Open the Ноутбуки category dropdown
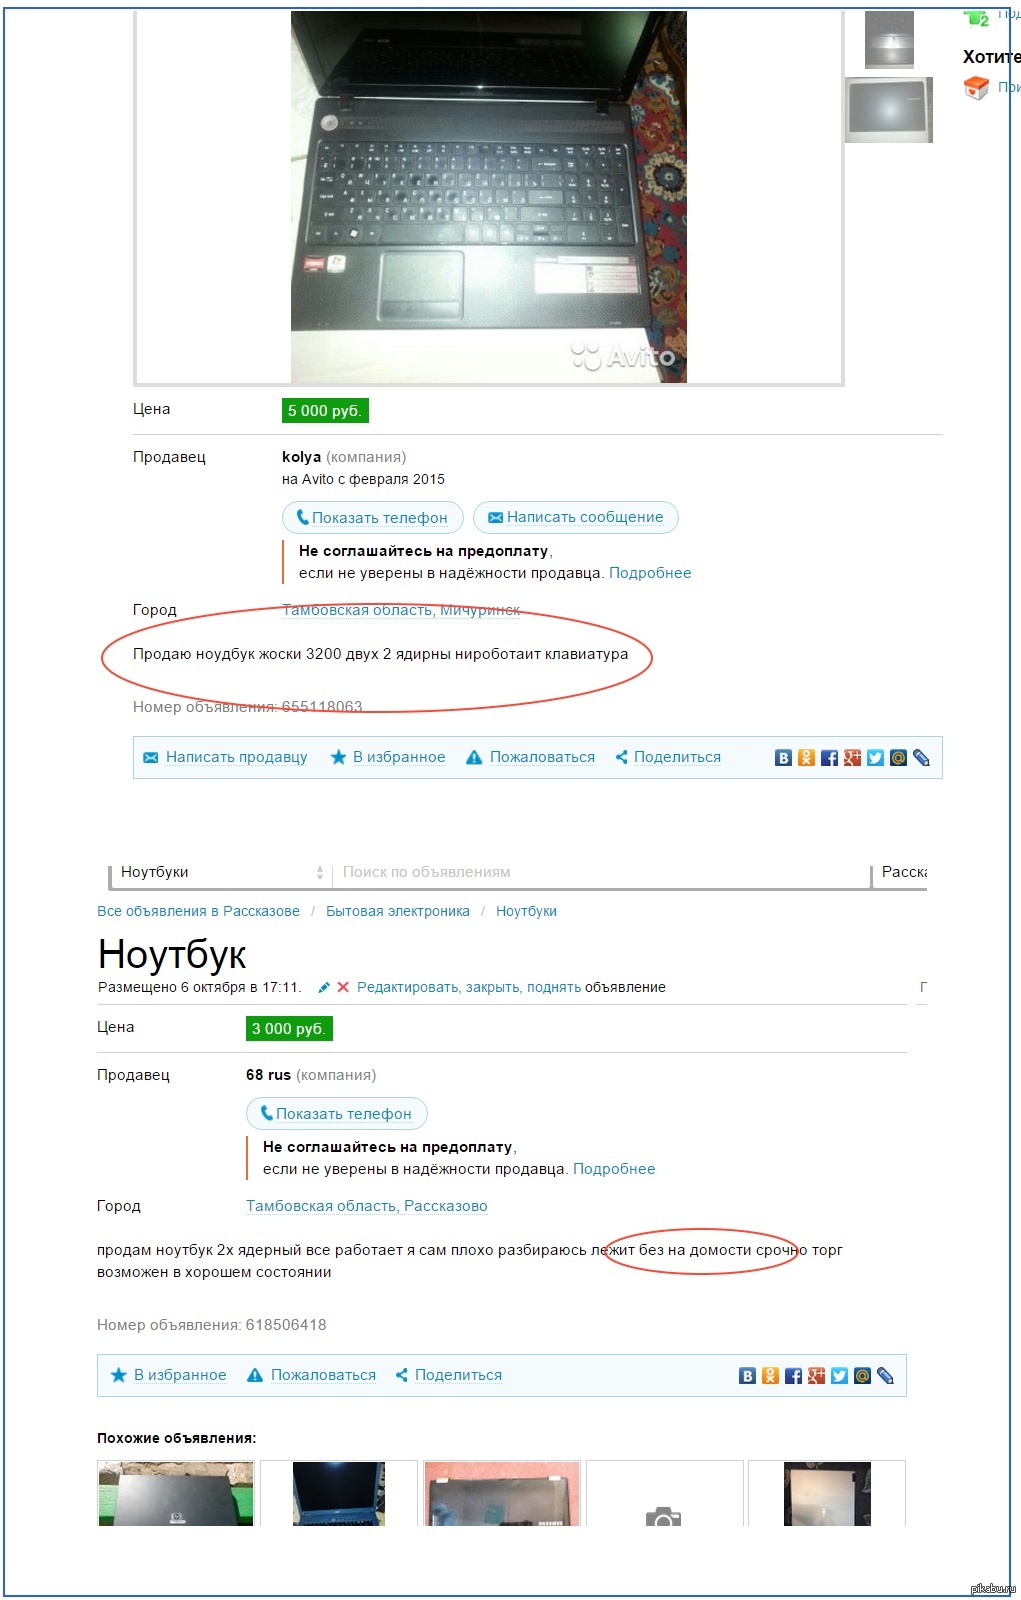 [222, 872]
